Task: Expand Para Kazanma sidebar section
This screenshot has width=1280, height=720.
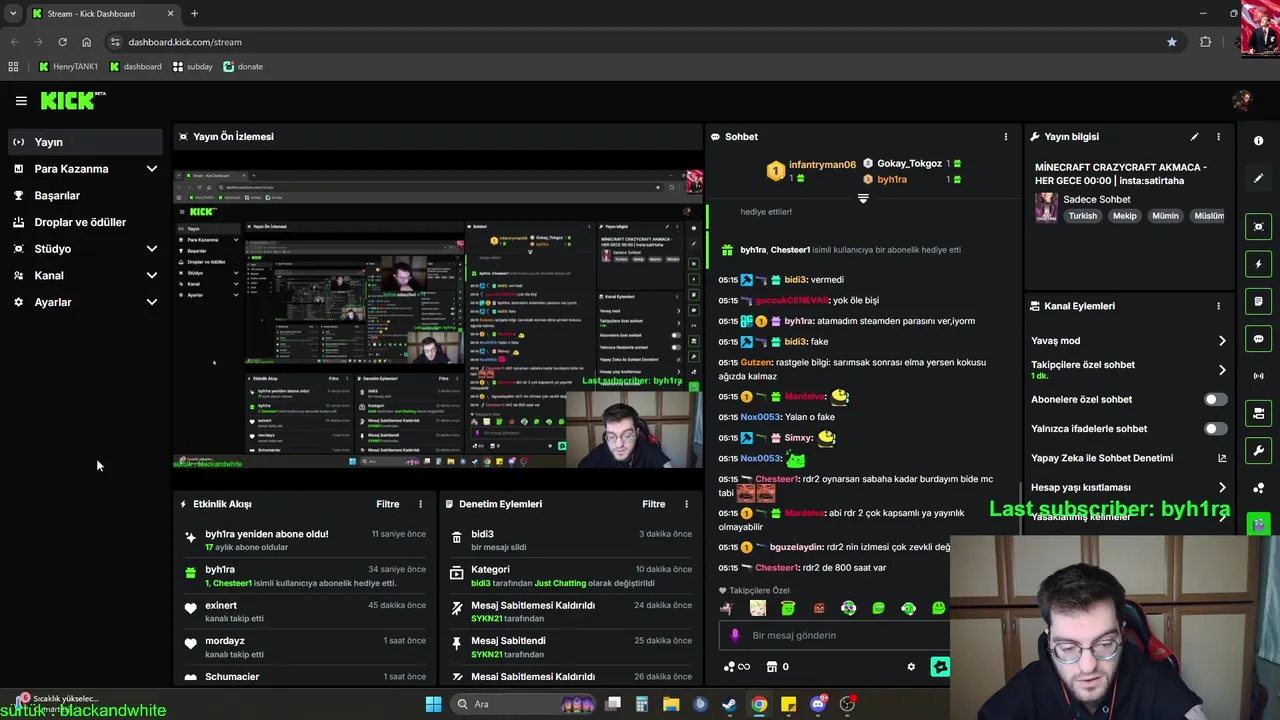Action: (152, 169)
